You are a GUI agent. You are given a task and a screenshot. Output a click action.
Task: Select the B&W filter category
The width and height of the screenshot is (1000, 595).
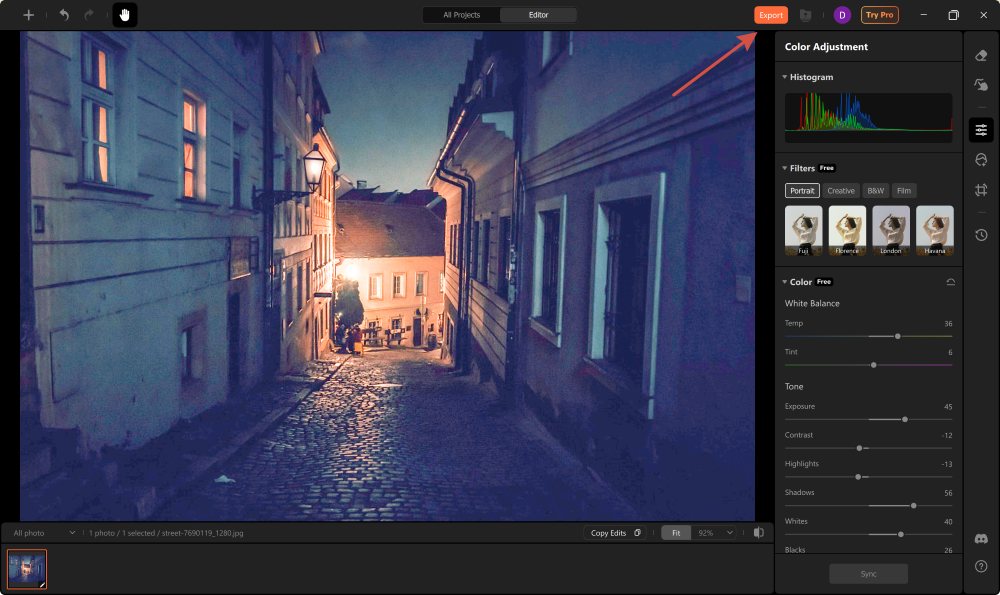coord(875,190)
